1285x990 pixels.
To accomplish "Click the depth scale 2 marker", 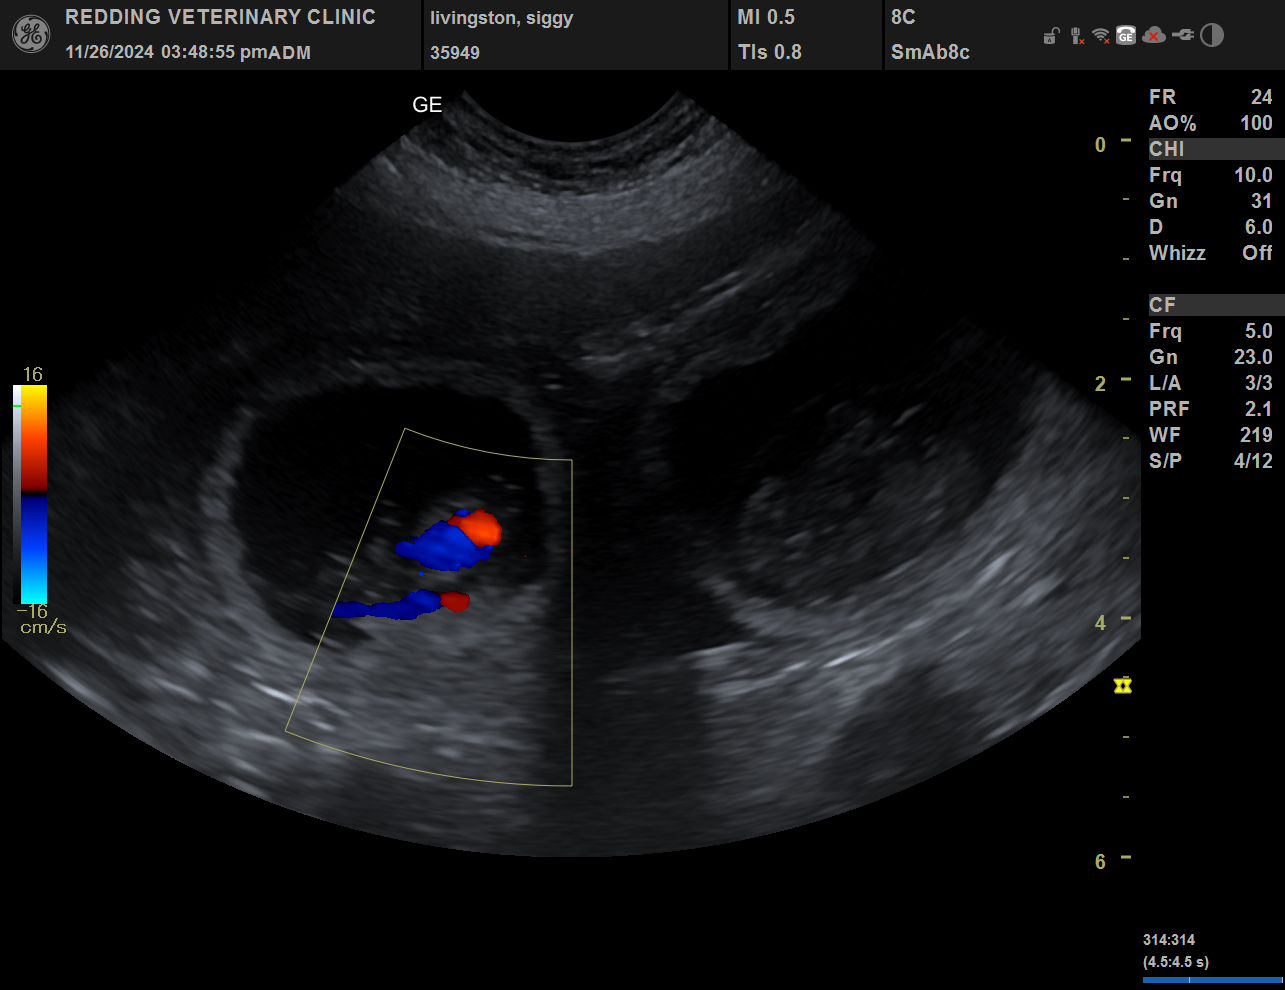I will pos(1100,384).
